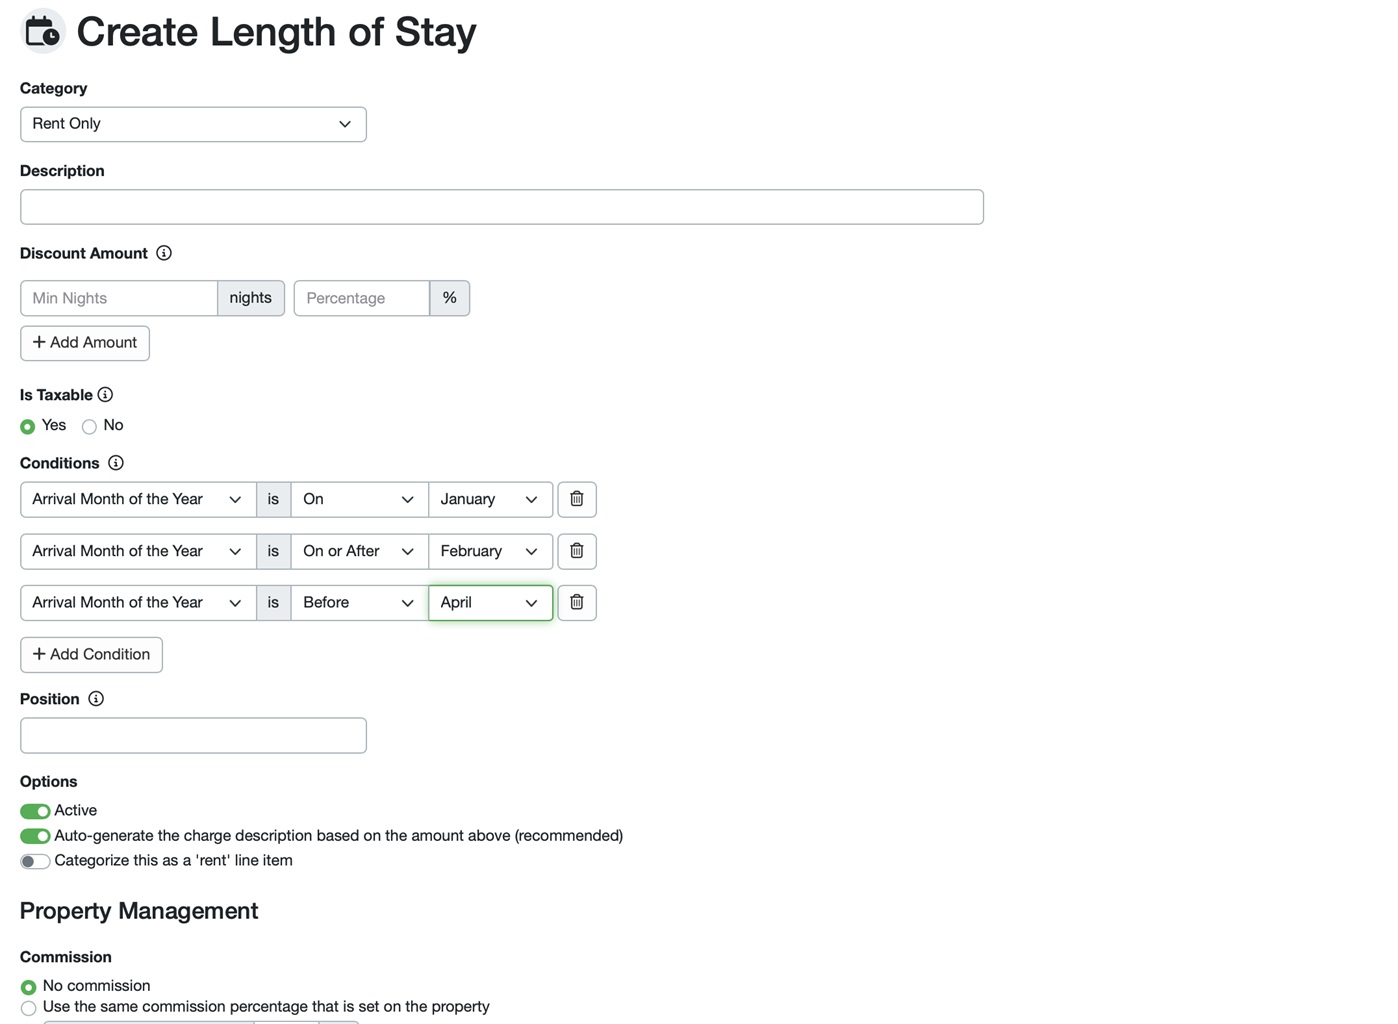Toggle the Active switch
1398x1024 pixels.
(x=35, y=811)
